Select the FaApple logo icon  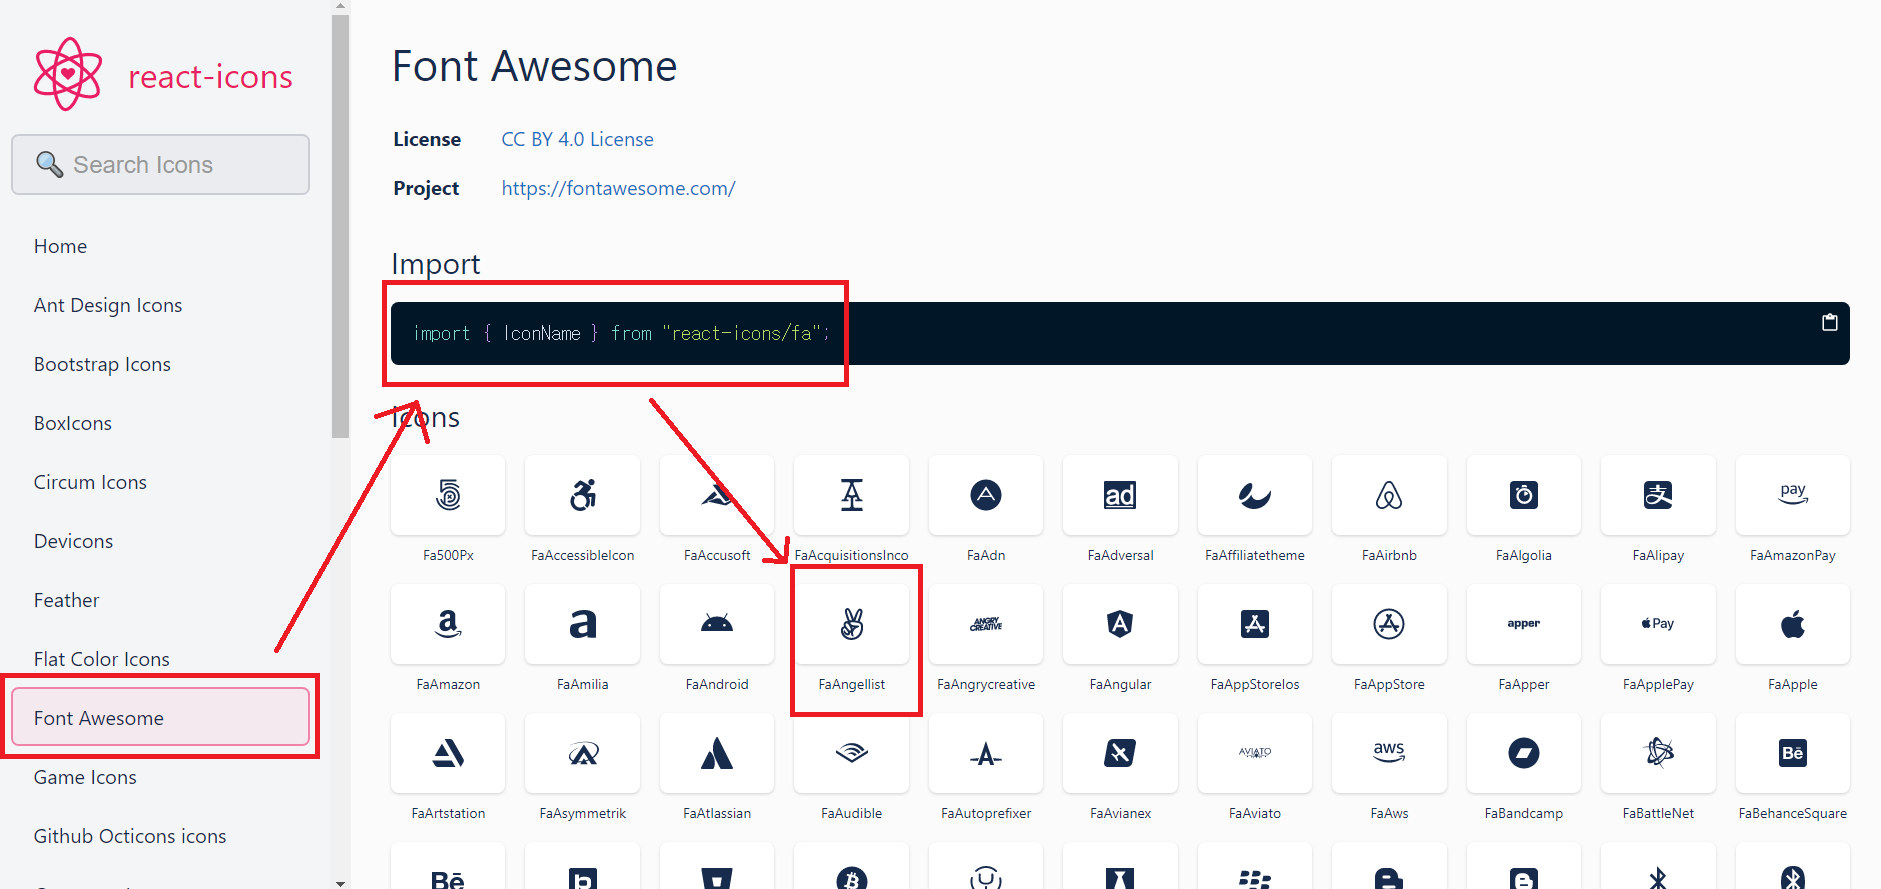click(1793, 624)
